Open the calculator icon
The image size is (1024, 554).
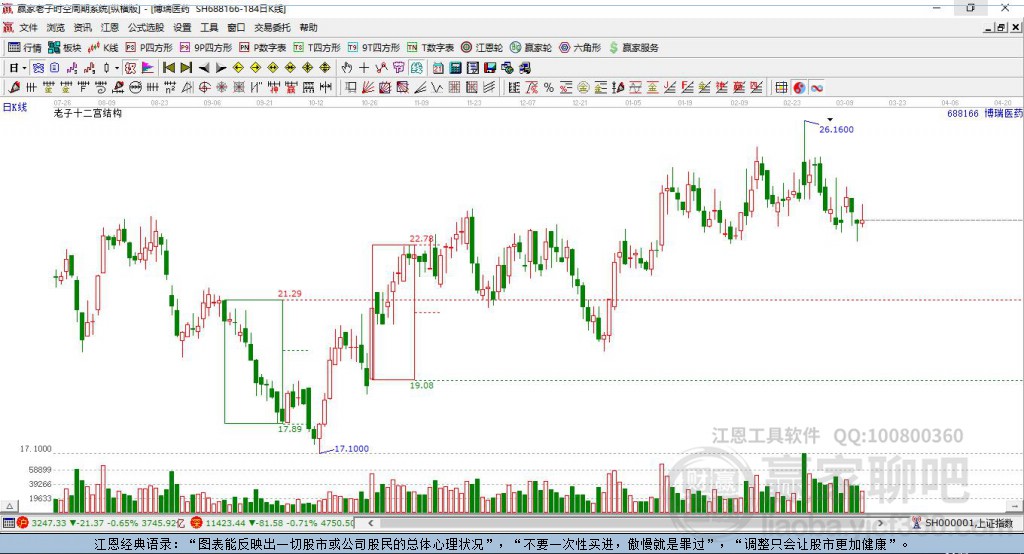click(455, 68)
